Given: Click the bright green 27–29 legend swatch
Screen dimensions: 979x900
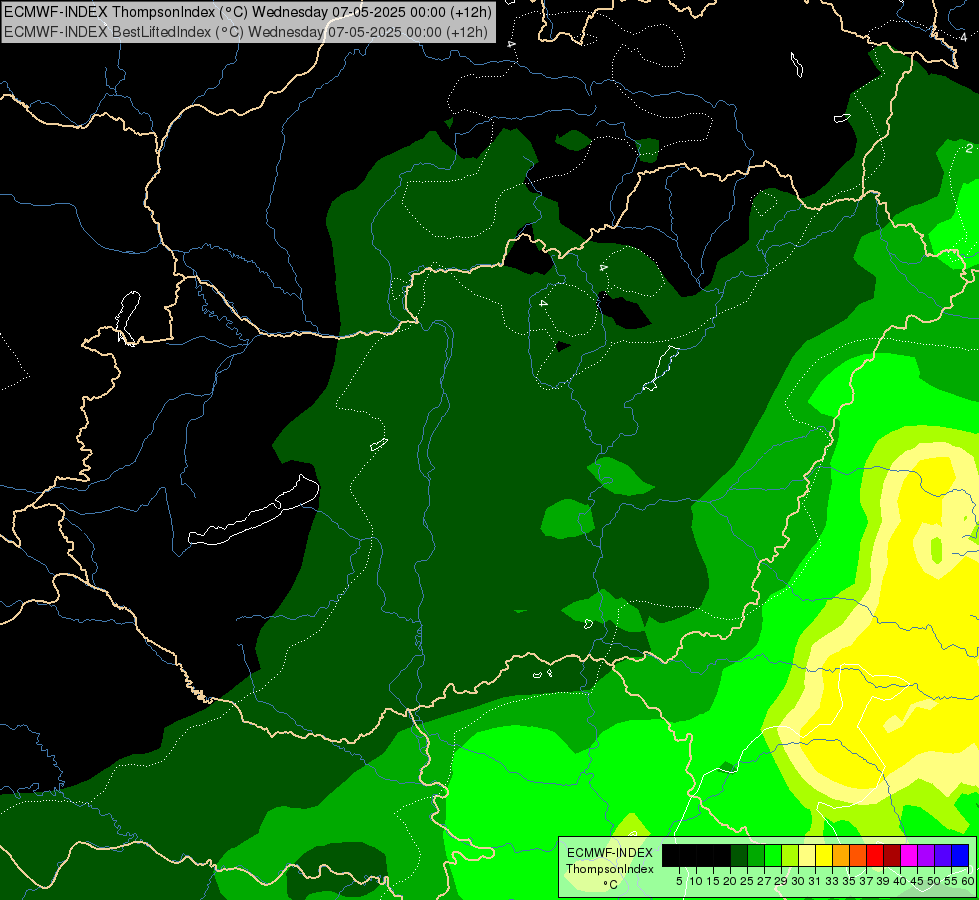Looking at the screenshot, I should (773, 855).
